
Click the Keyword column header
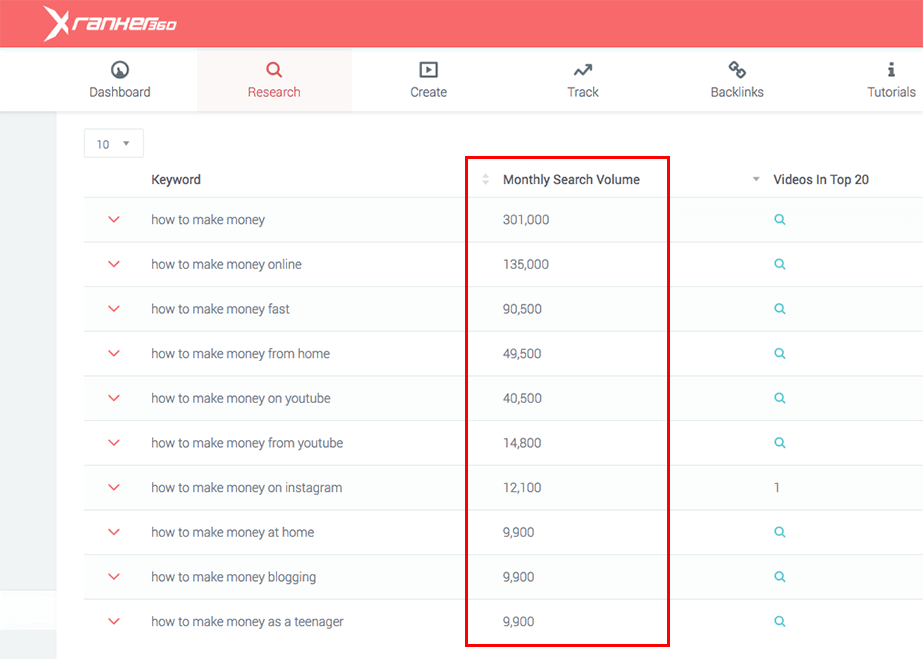click(176, 180)
